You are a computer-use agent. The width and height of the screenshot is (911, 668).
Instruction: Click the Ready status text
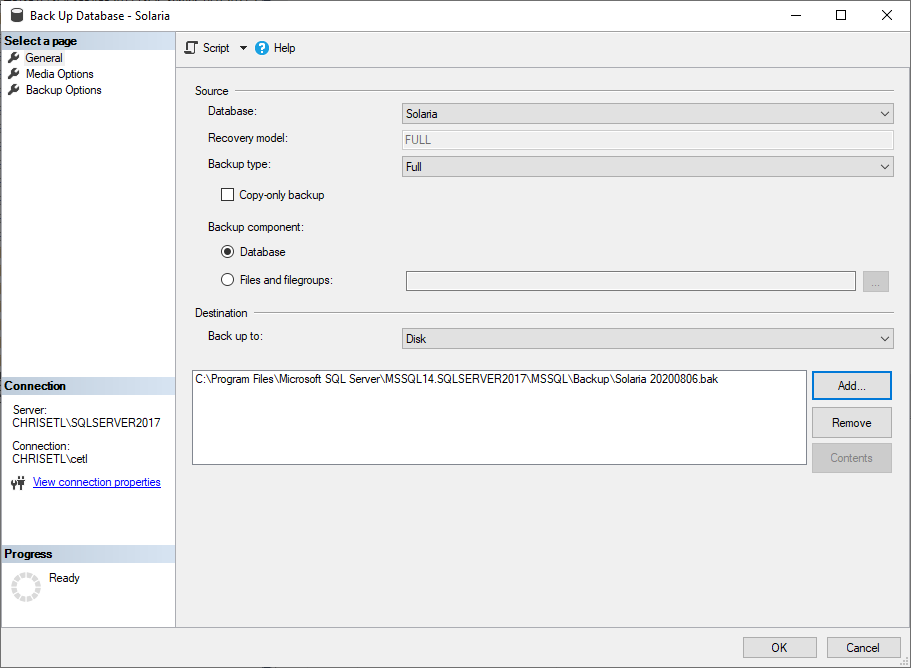pyautogui.click(x=64, y=578)
